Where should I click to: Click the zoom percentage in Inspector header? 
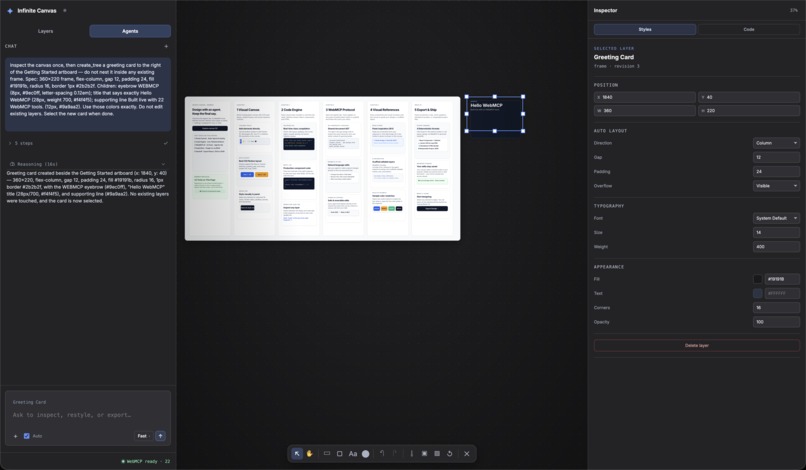coord(794,10)
